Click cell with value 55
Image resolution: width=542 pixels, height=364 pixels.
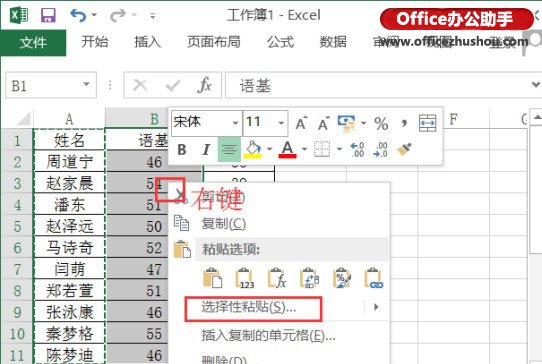[138, 334]
